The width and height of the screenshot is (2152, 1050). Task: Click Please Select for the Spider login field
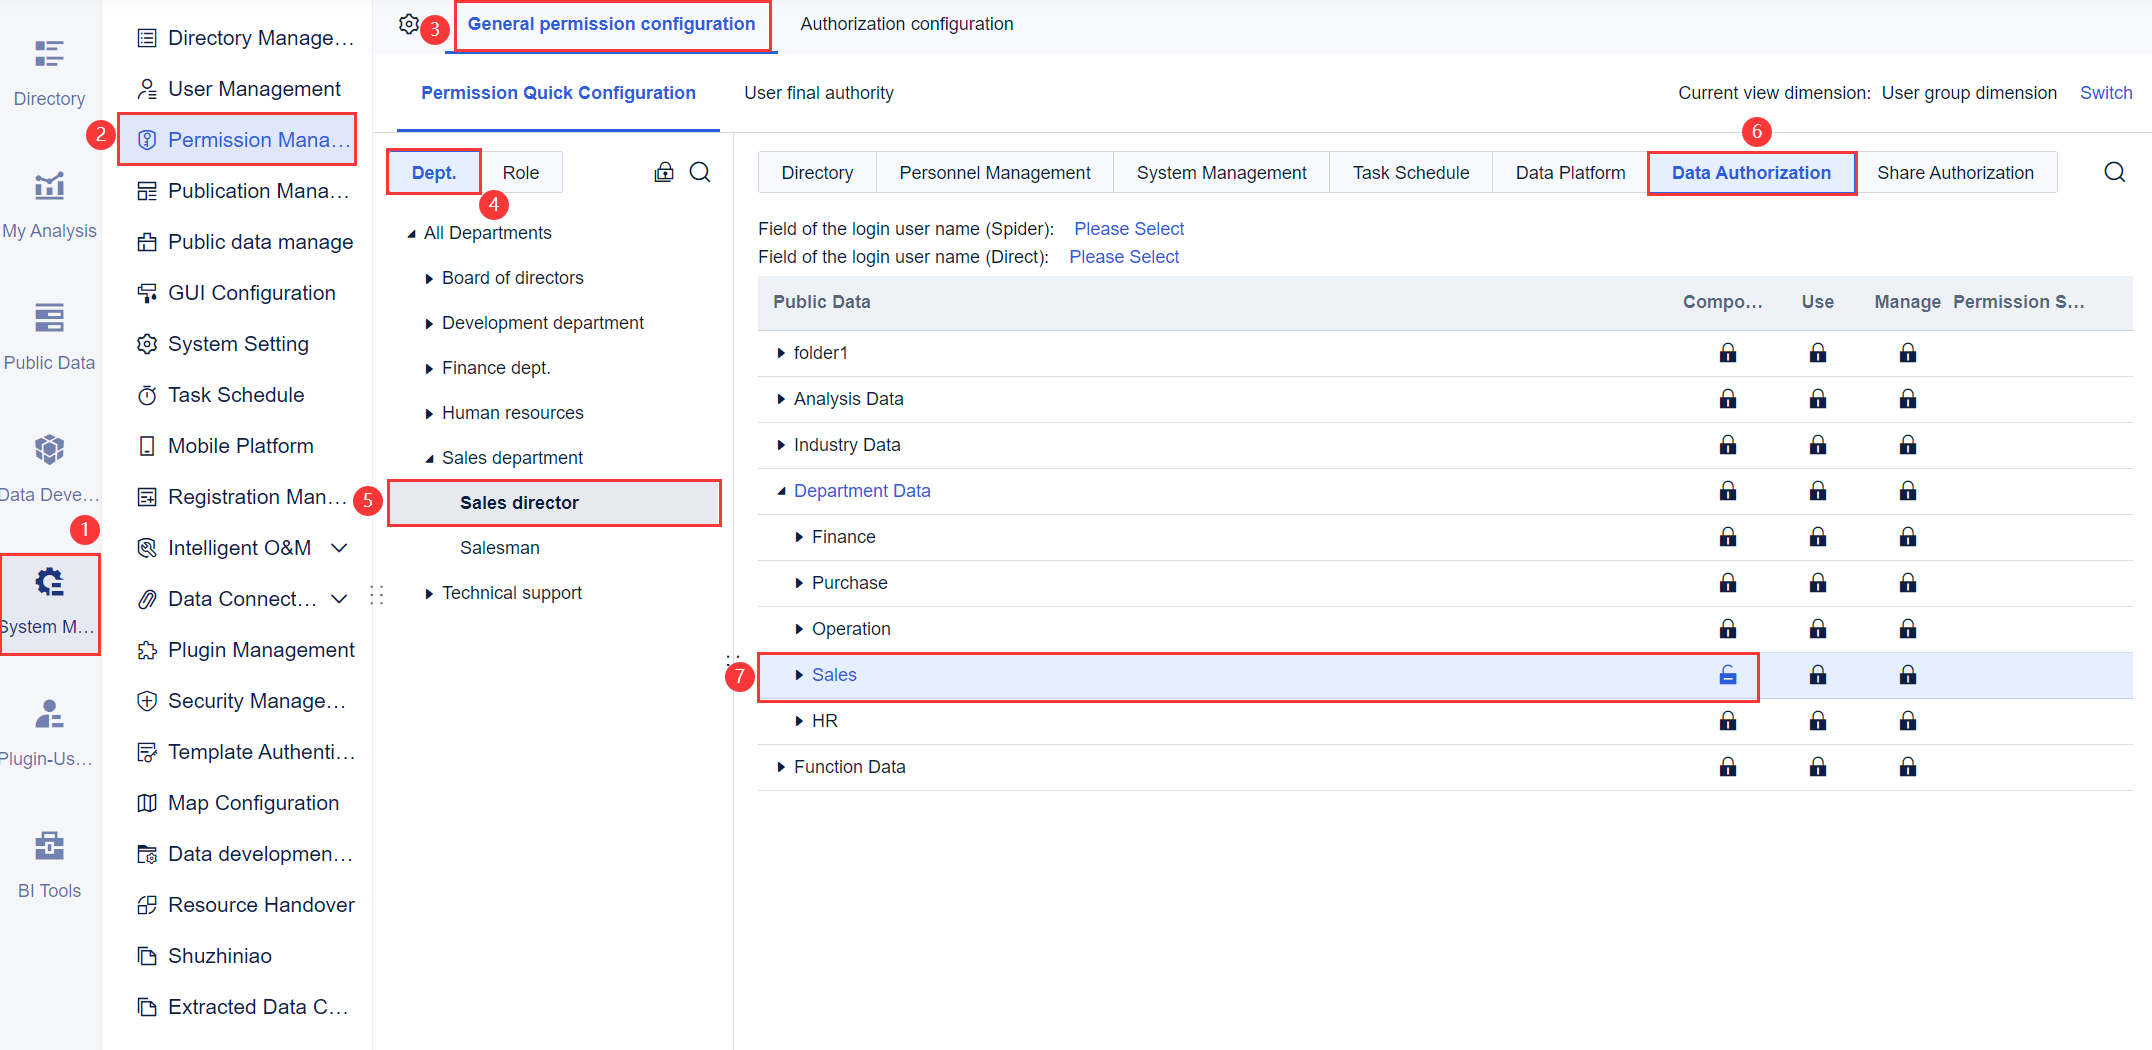click(x=1129, y=228)
